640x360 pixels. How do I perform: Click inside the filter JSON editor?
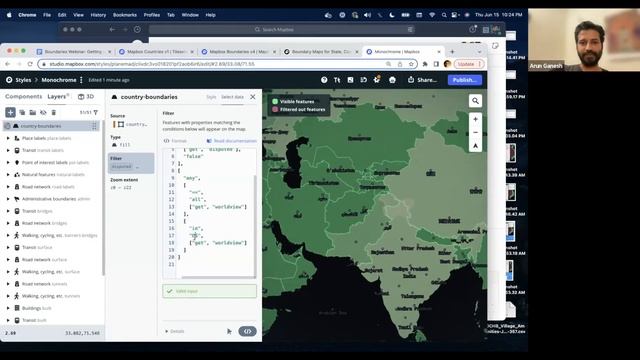point(209,212)
